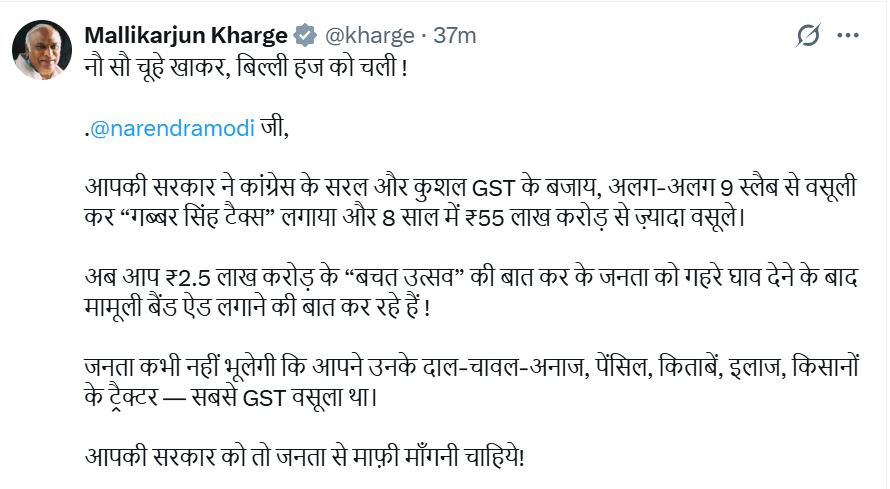Open the Mallikarjun Kharge display name link
This screenshot has width=890, height=489.
[x=186, y=36]
